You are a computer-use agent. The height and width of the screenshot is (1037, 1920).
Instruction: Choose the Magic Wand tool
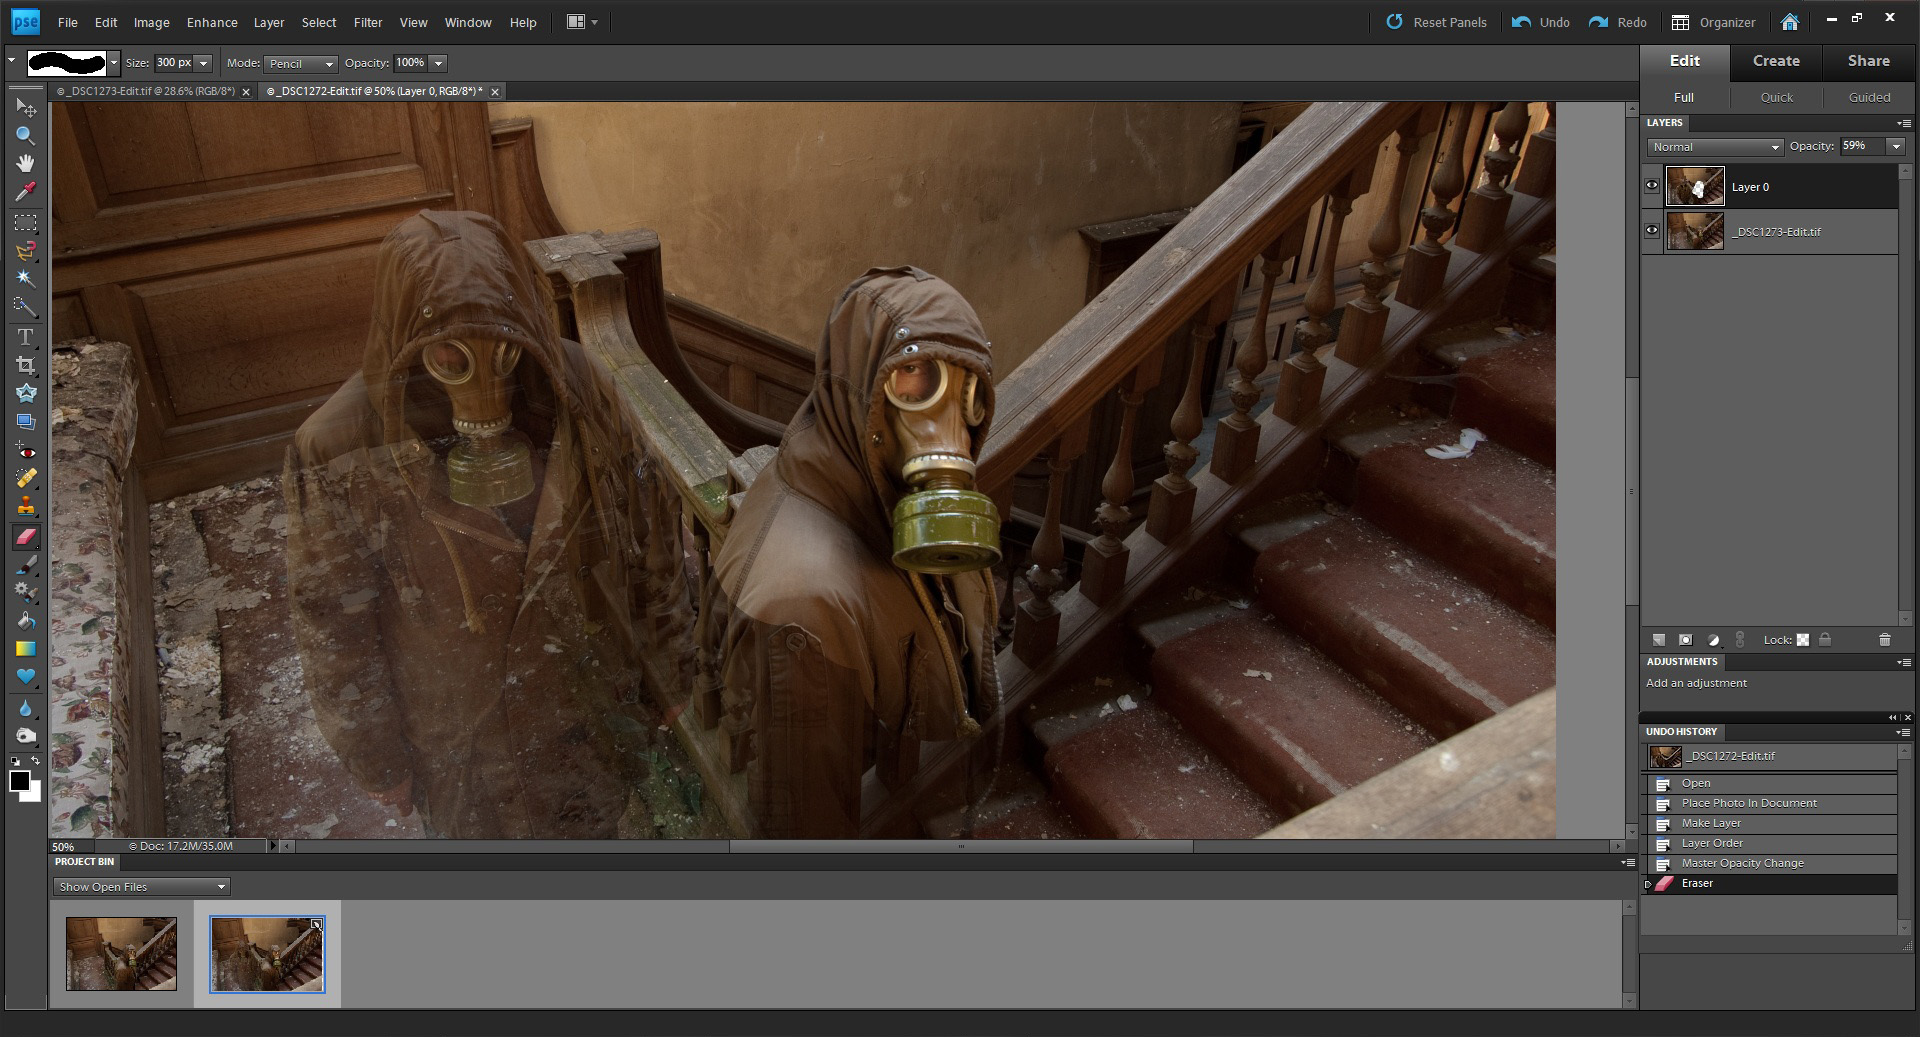(25, 279)
